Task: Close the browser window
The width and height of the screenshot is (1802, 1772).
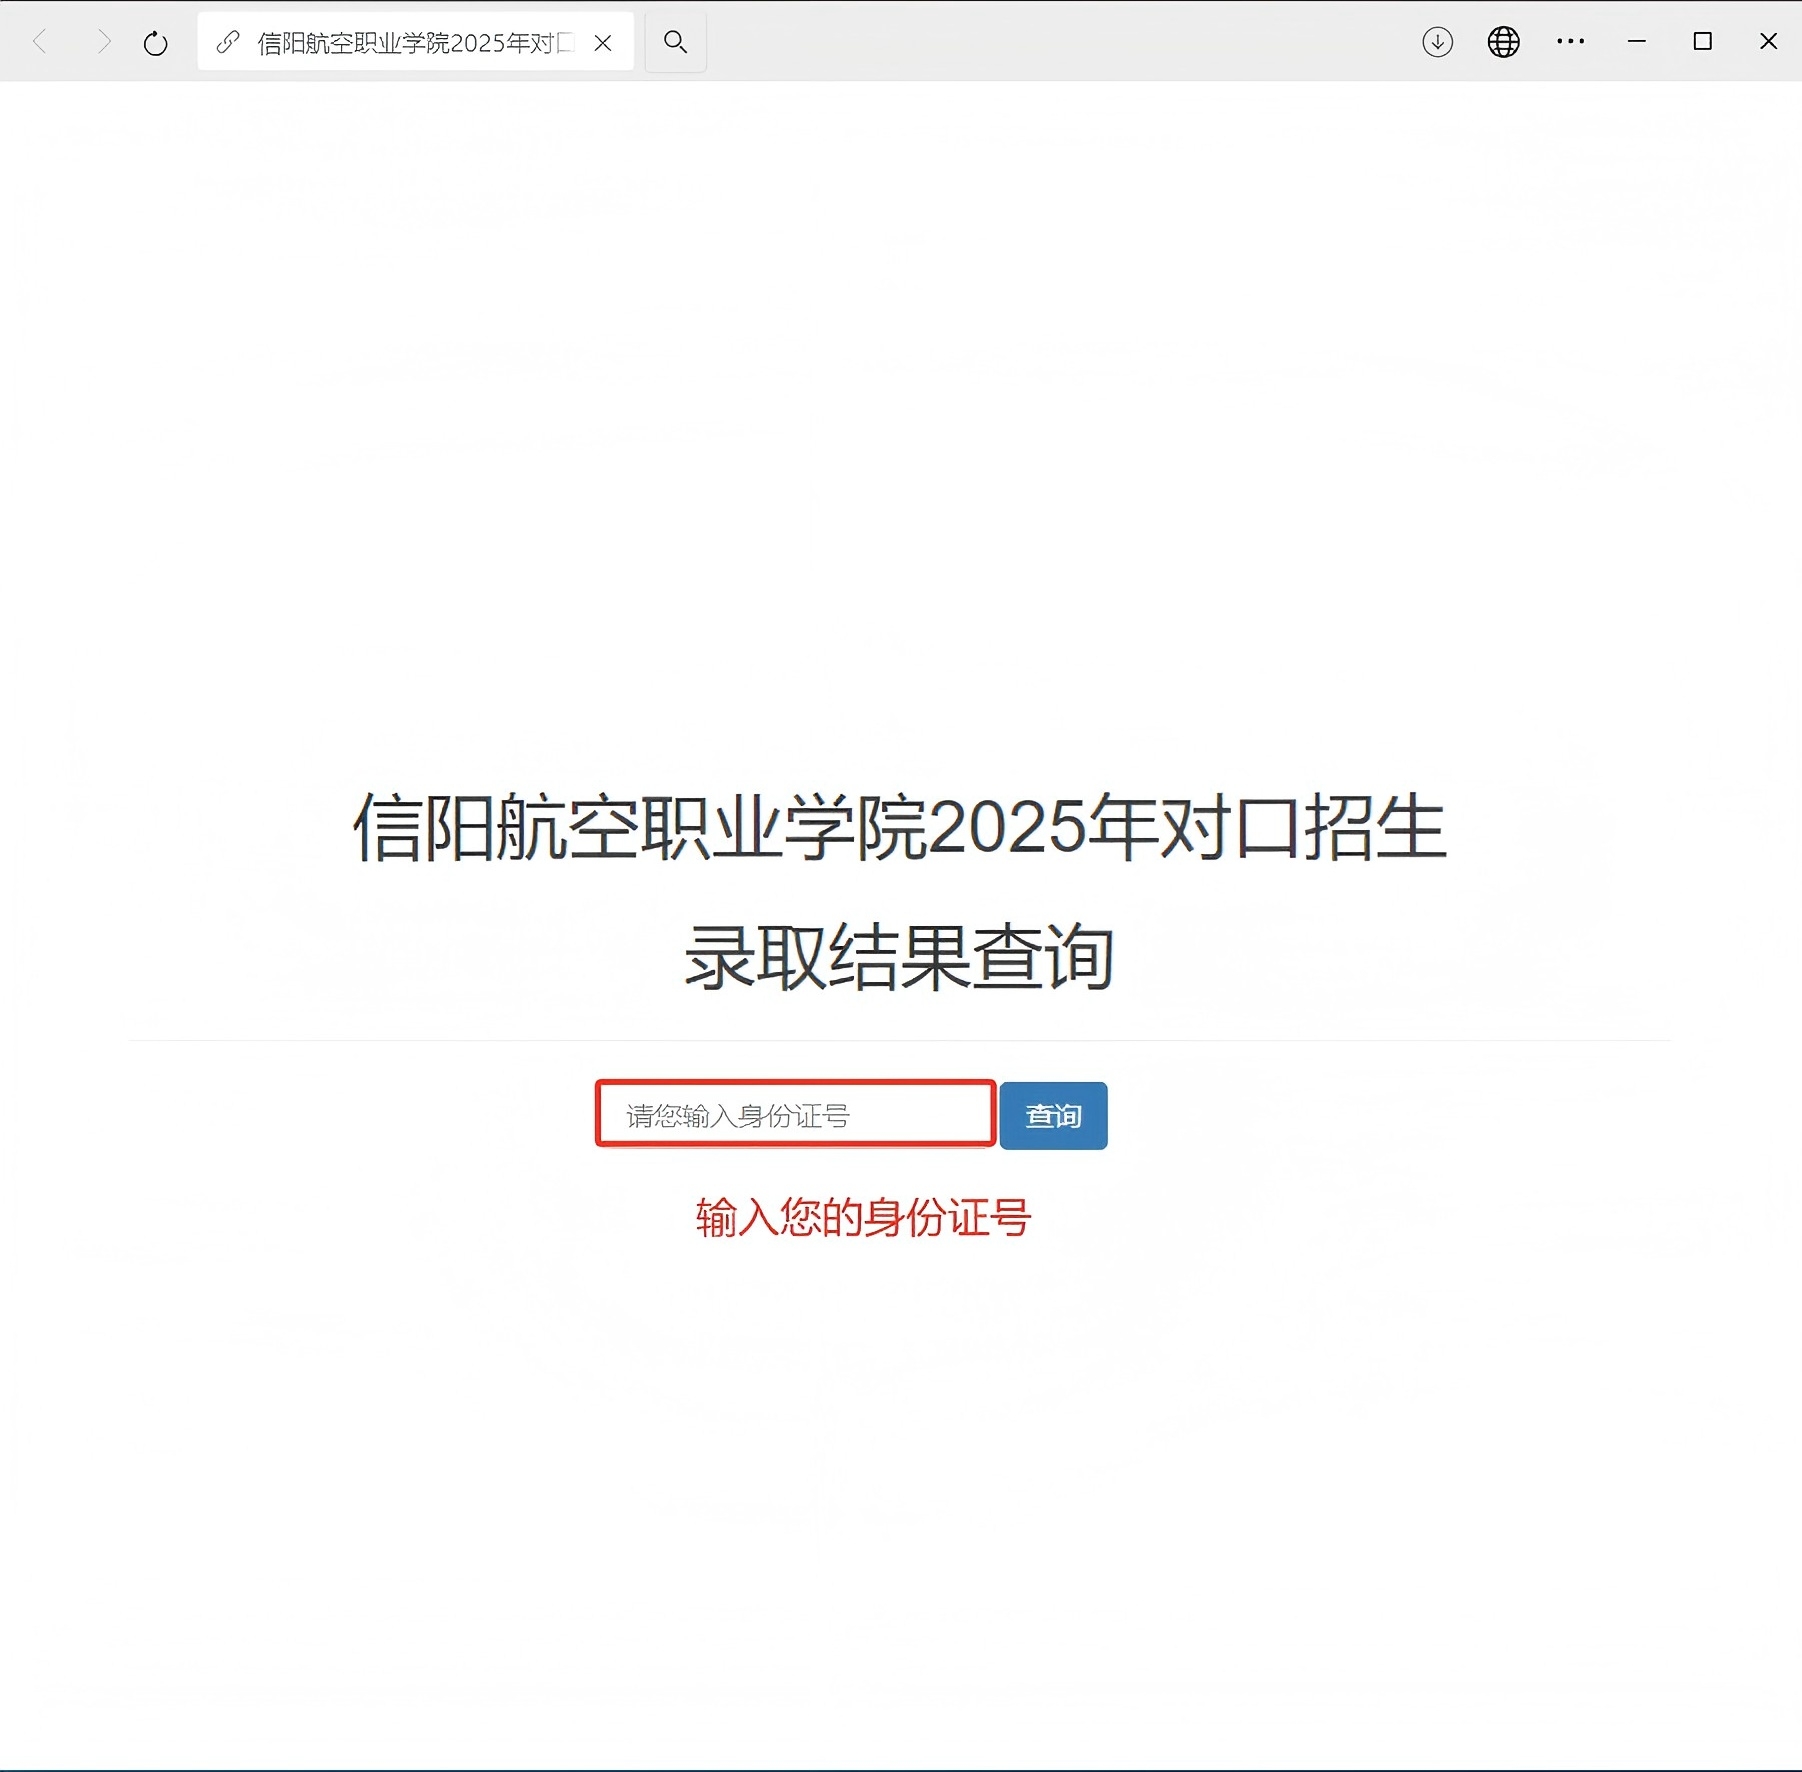Action: (1768, 42)
